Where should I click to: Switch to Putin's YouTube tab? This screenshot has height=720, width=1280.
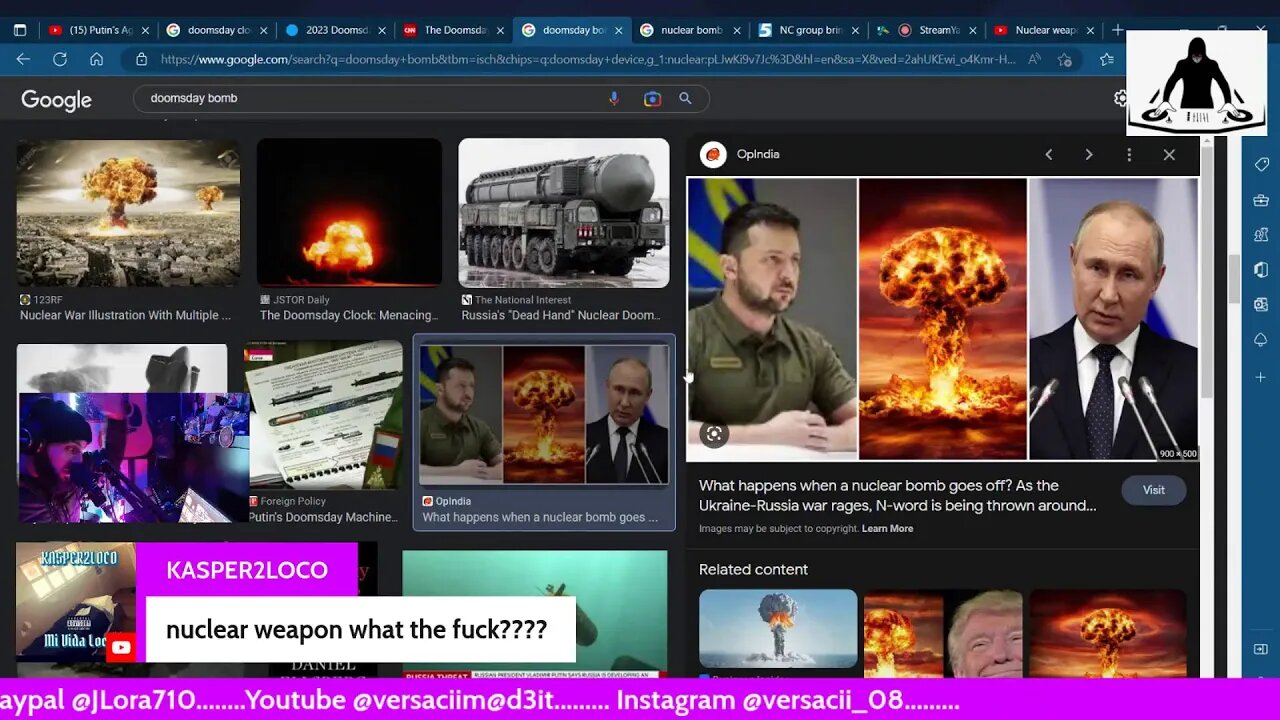[x=97, y=30]
